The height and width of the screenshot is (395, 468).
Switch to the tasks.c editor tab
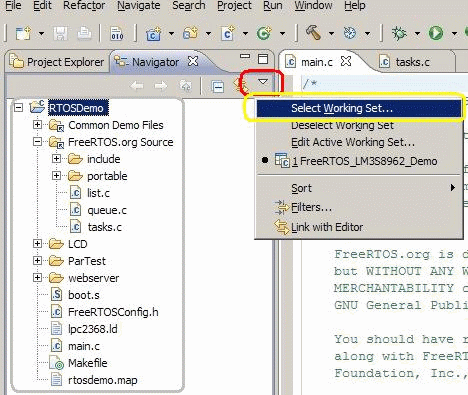(x=412, y=62)
